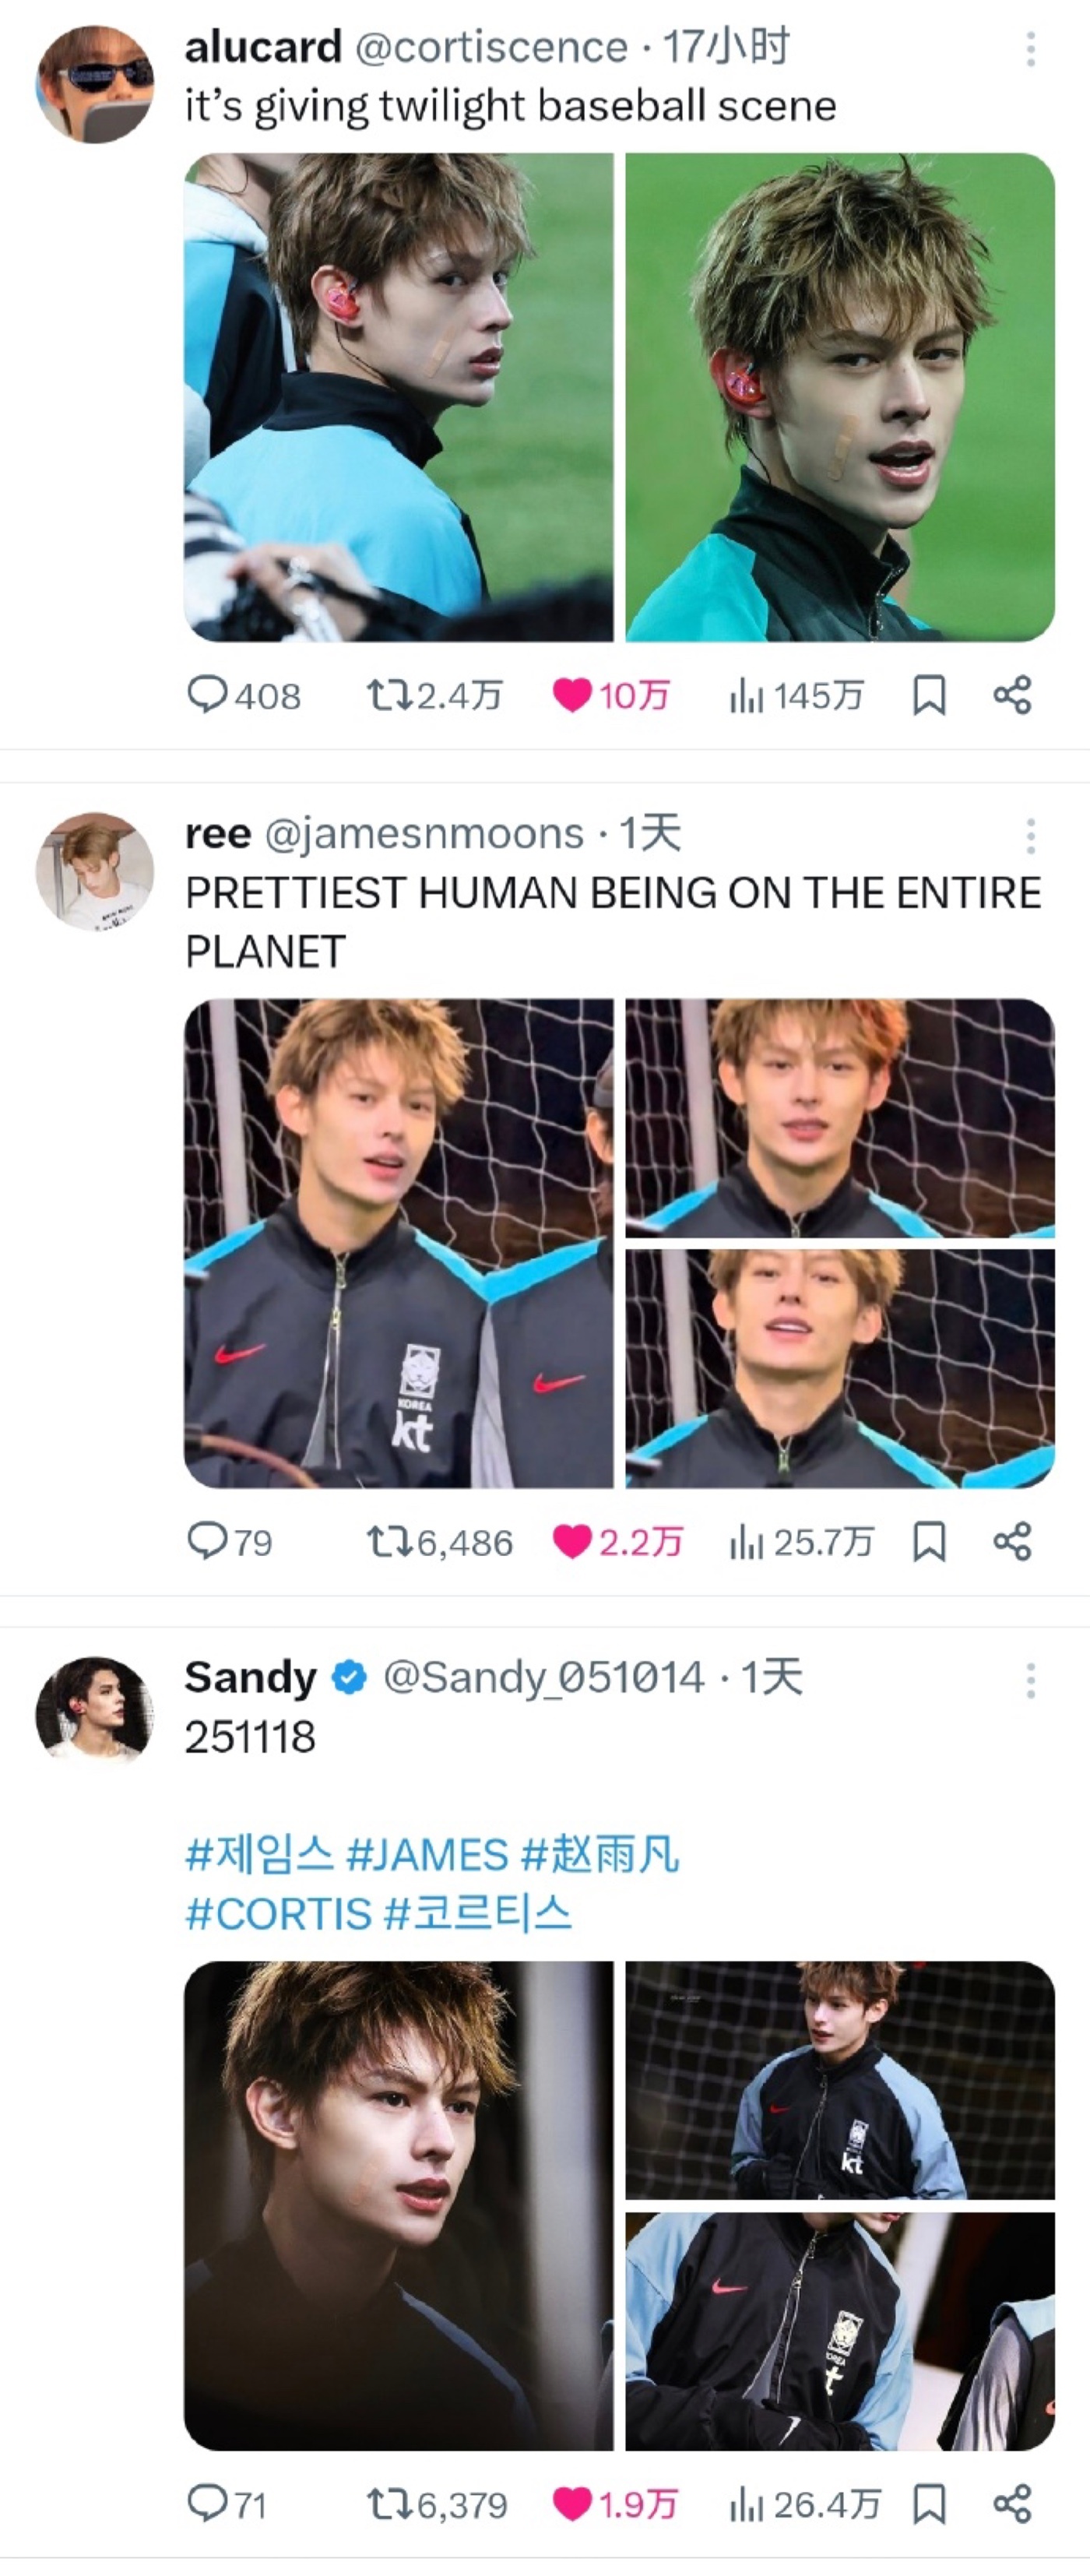Unlike alucard's post with 10万 likes
Viewport: 1090px width, 2576px height.
pyautogui.click(x=573, y=694)
